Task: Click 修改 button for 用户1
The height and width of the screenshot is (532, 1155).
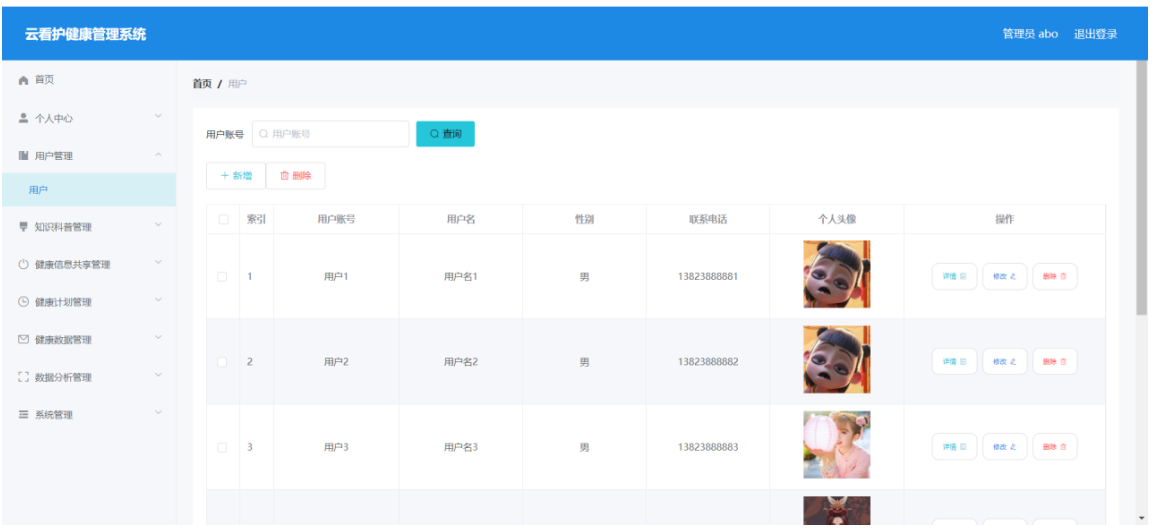Action: pyautogui.click(x=1004, y=276)
